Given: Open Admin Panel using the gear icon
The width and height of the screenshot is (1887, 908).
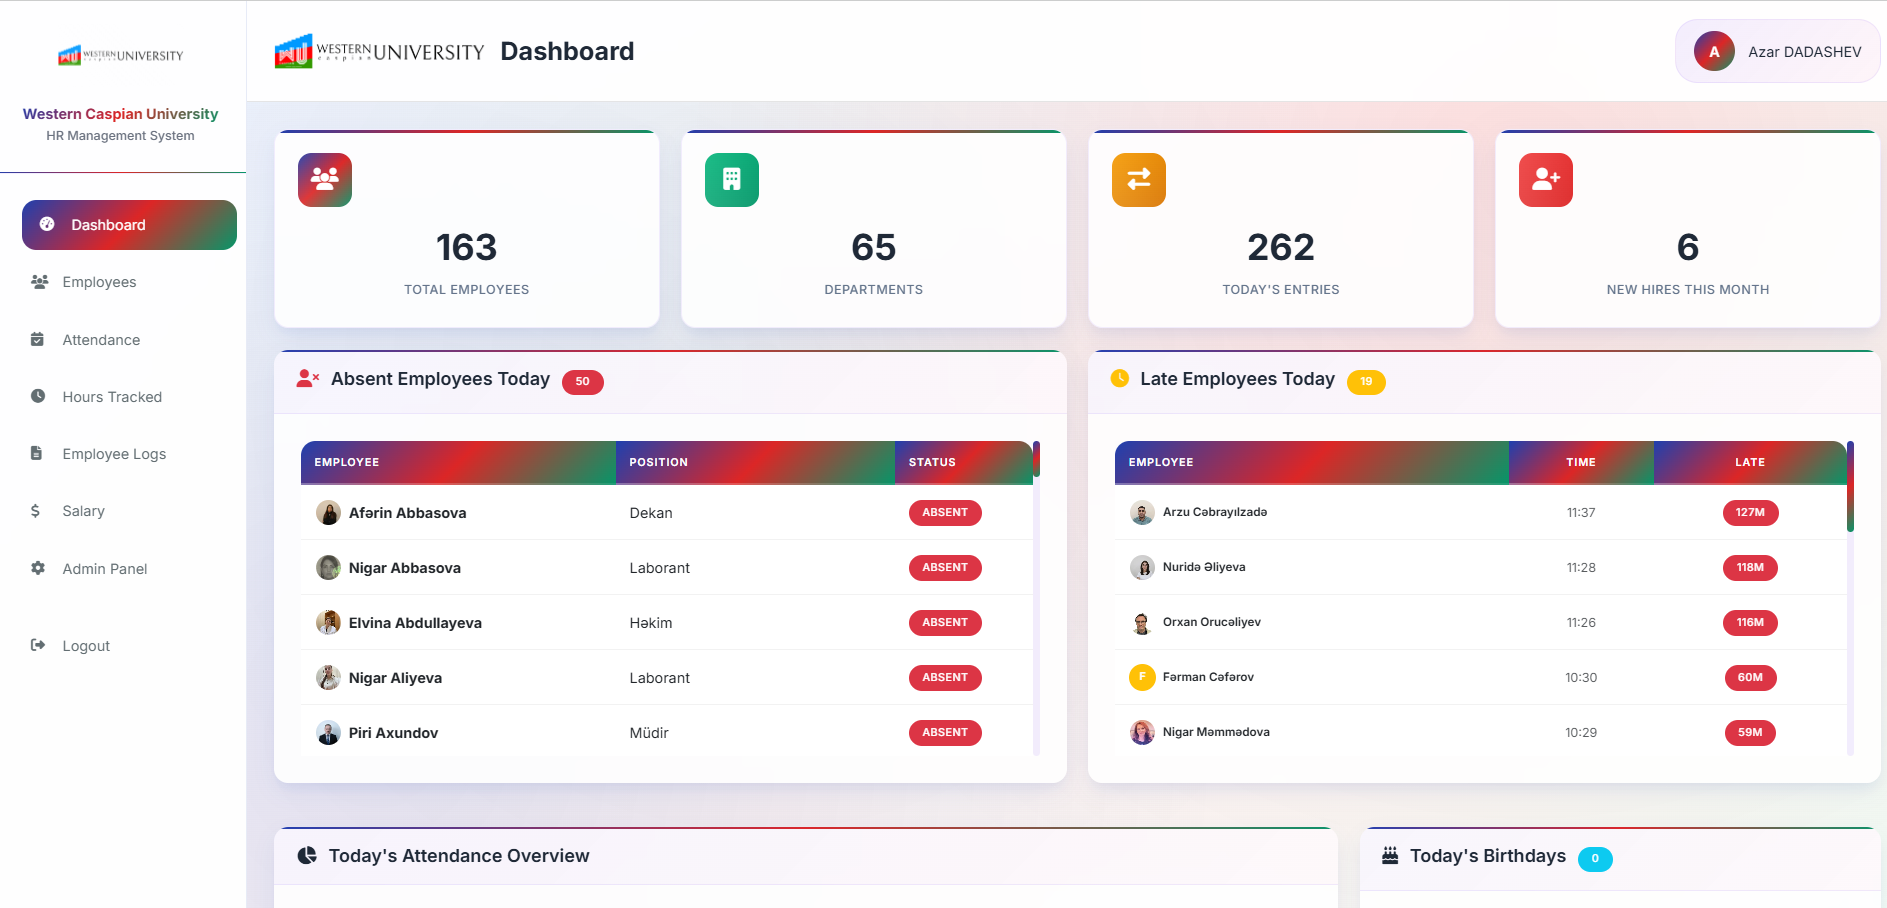Looking at the screenshot, I should [x=38, y=568].
